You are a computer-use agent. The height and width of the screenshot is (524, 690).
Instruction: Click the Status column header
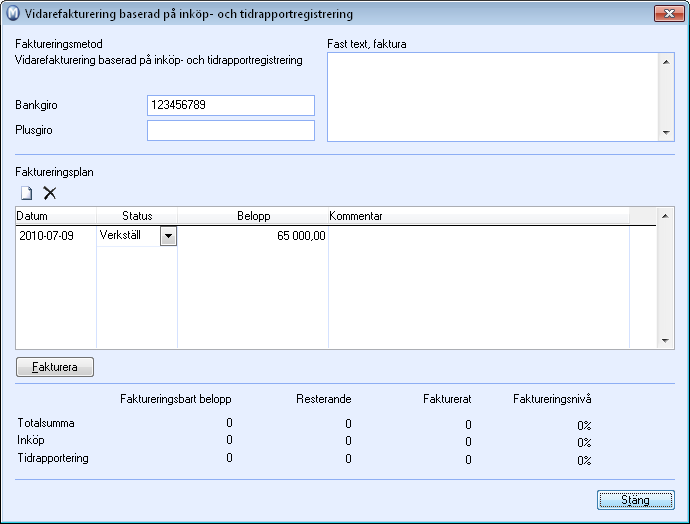point(137,216)
